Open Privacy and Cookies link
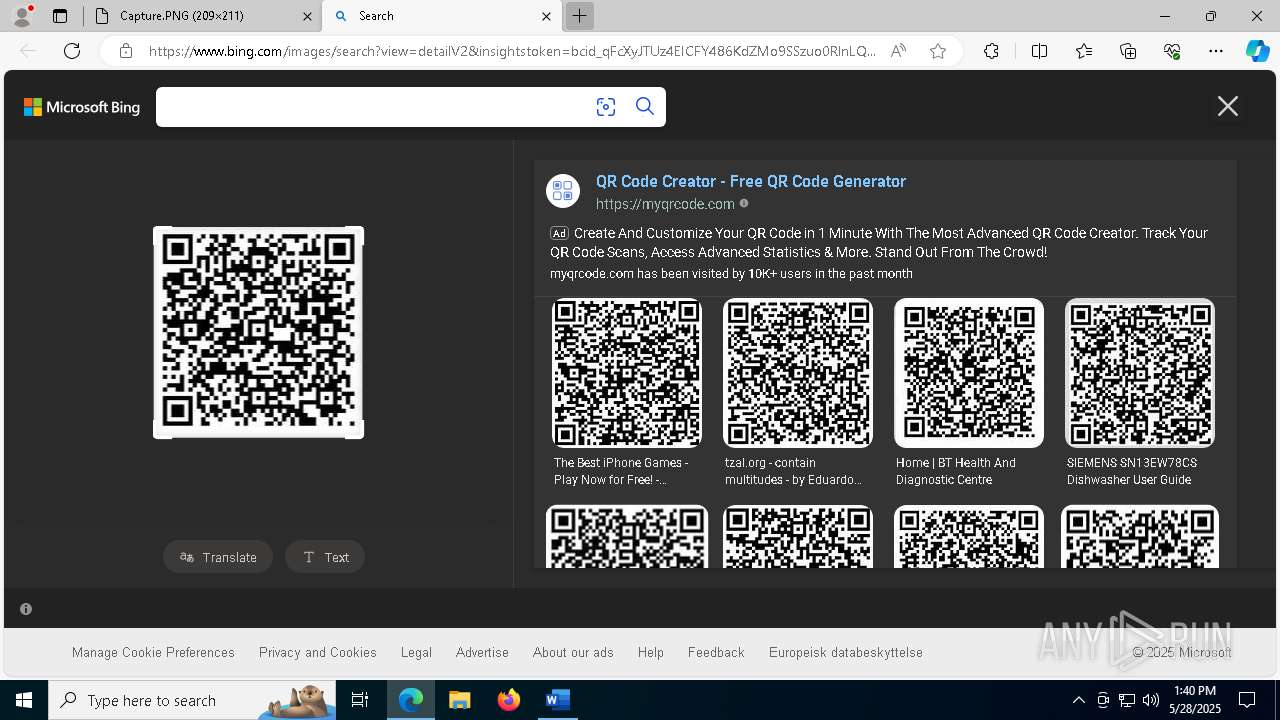This screenshot has height=720, width=1280. point(318,652)
